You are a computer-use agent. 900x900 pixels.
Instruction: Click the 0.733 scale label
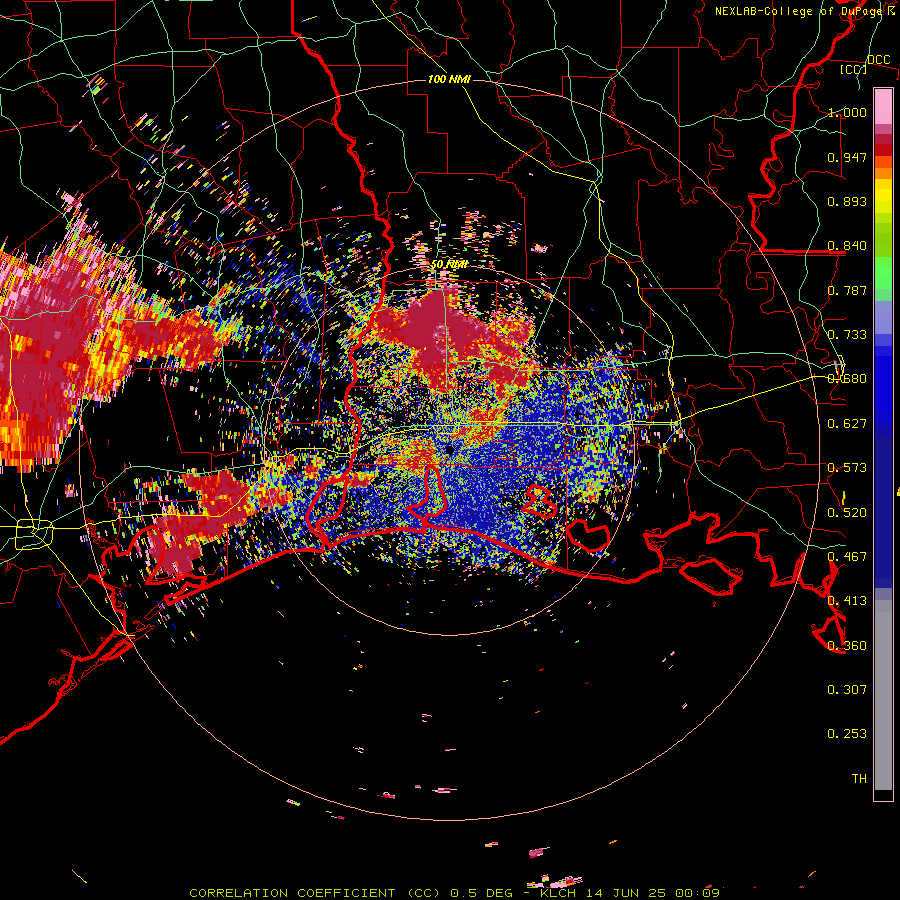pyautogui.click(x=847, y=335)
